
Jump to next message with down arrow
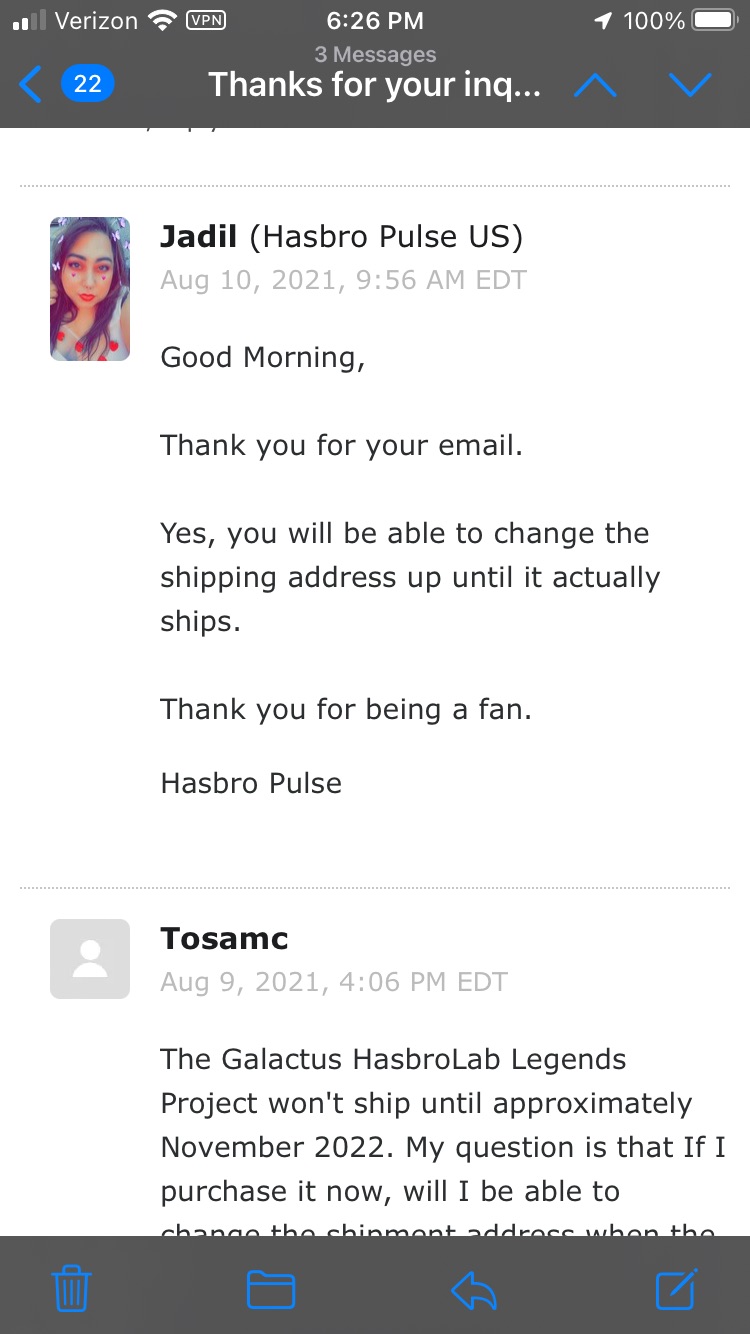[x=690, y=85]
